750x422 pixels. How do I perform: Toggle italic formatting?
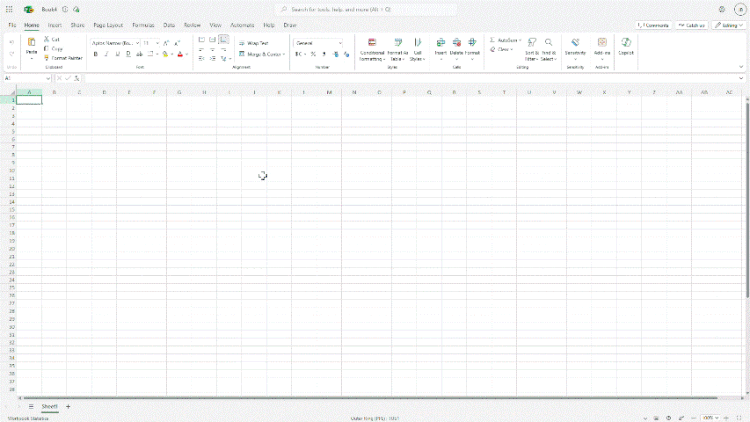pyautogui.click(x=107, y=54)
